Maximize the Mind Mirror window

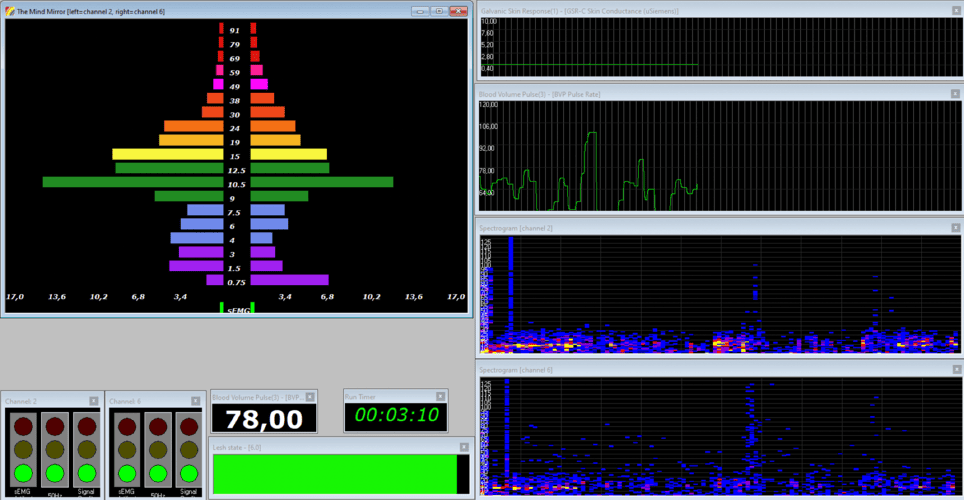click(x=438, y=11)
